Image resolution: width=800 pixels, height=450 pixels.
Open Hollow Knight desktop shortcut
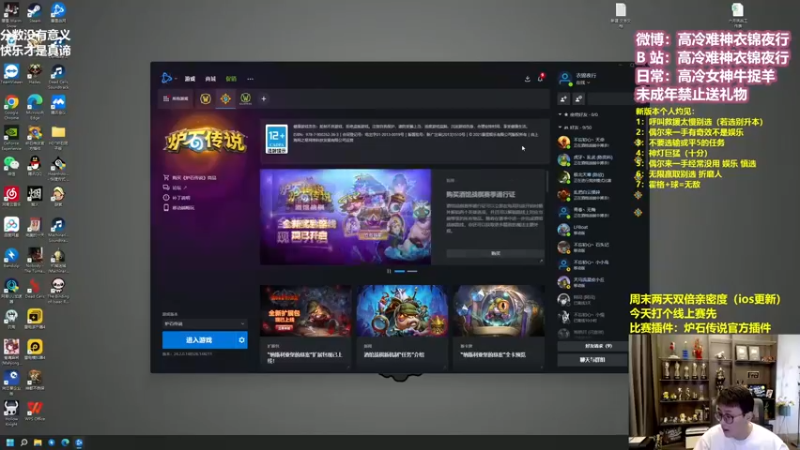click(x=11, y=412)
